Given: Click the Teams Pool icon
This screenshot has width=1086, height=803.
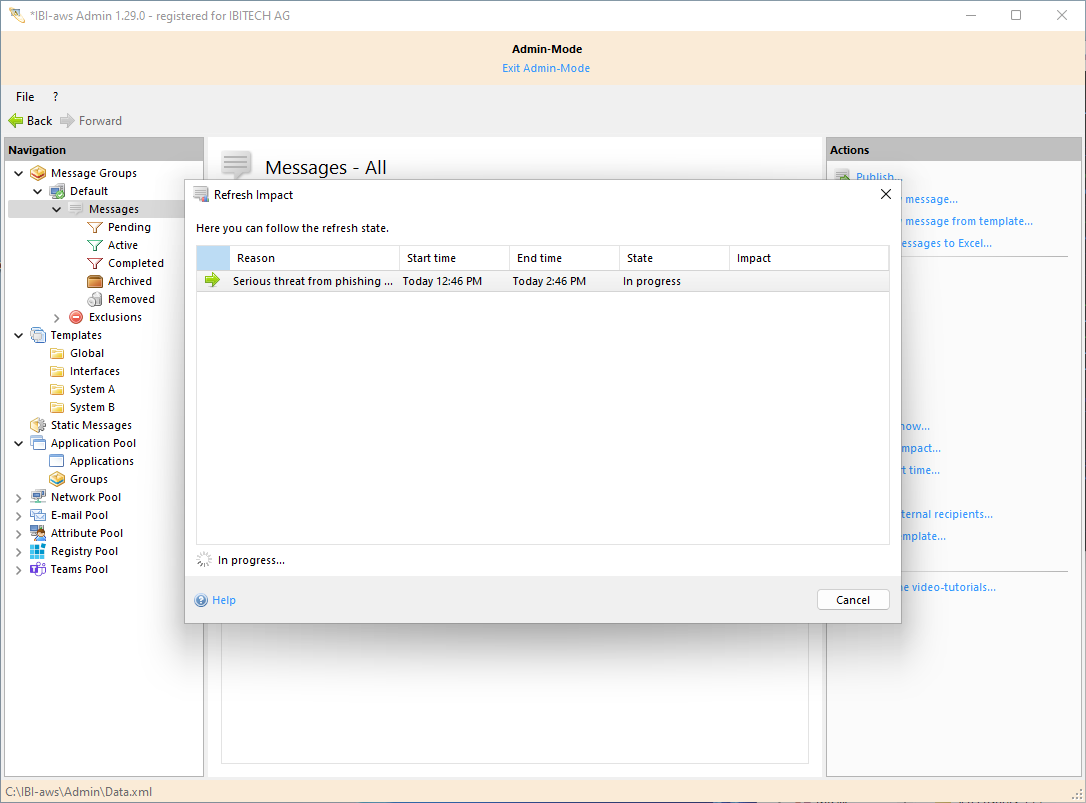Looking at the screenshot, I should pos(38,569).
